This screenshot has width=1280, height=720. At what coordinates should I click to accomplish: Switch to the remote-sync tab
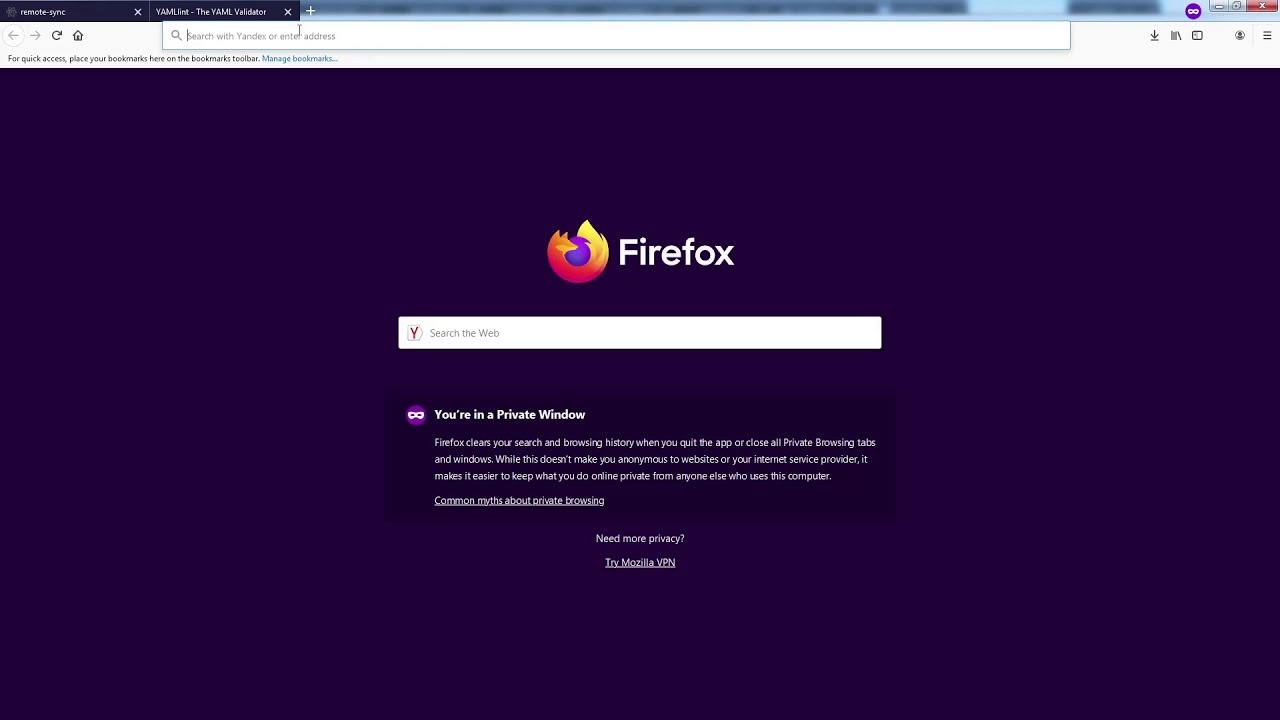point(74,12)
